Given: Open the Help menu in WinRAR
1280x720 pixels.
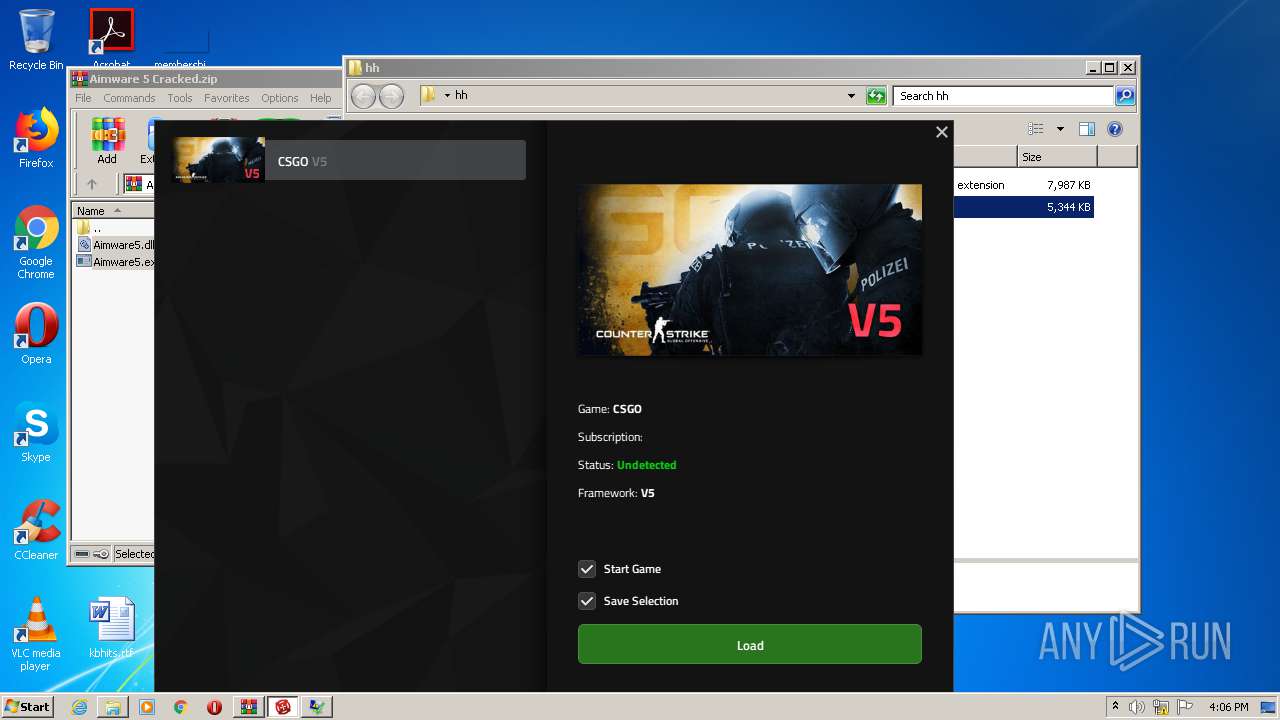Looking at the screenshot, I should click(320, 98).
